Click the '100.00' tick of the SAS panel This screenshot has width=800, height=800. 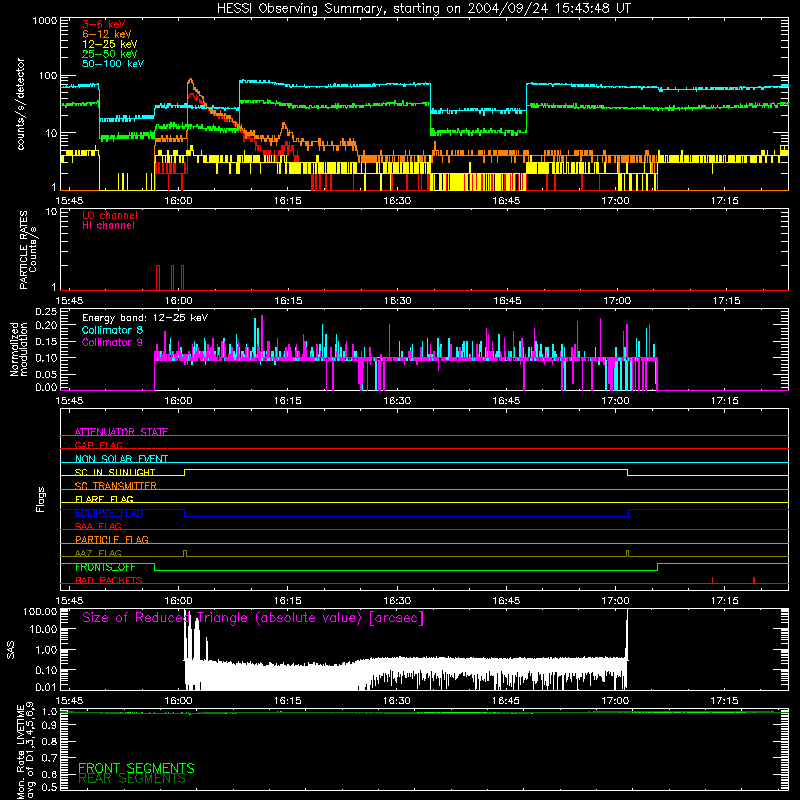tap(40, 612)
